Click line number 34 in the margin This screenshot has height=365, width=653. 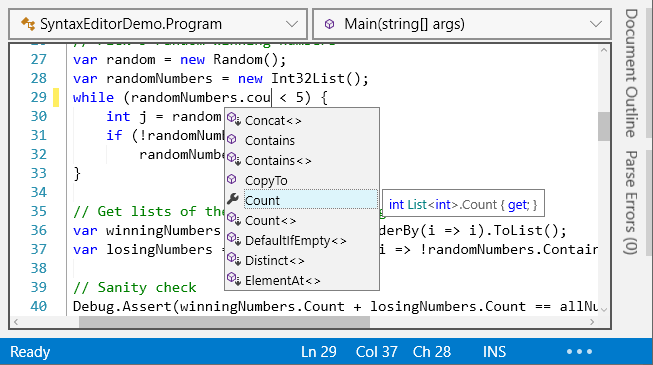pyautogui.click(x=38, y=192)
